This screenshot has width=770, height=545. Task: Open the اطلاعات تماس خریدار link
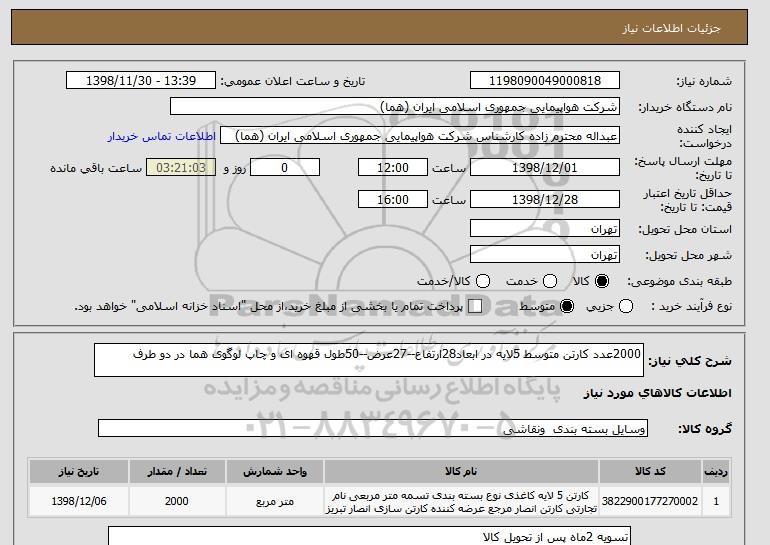click(162, 136)
